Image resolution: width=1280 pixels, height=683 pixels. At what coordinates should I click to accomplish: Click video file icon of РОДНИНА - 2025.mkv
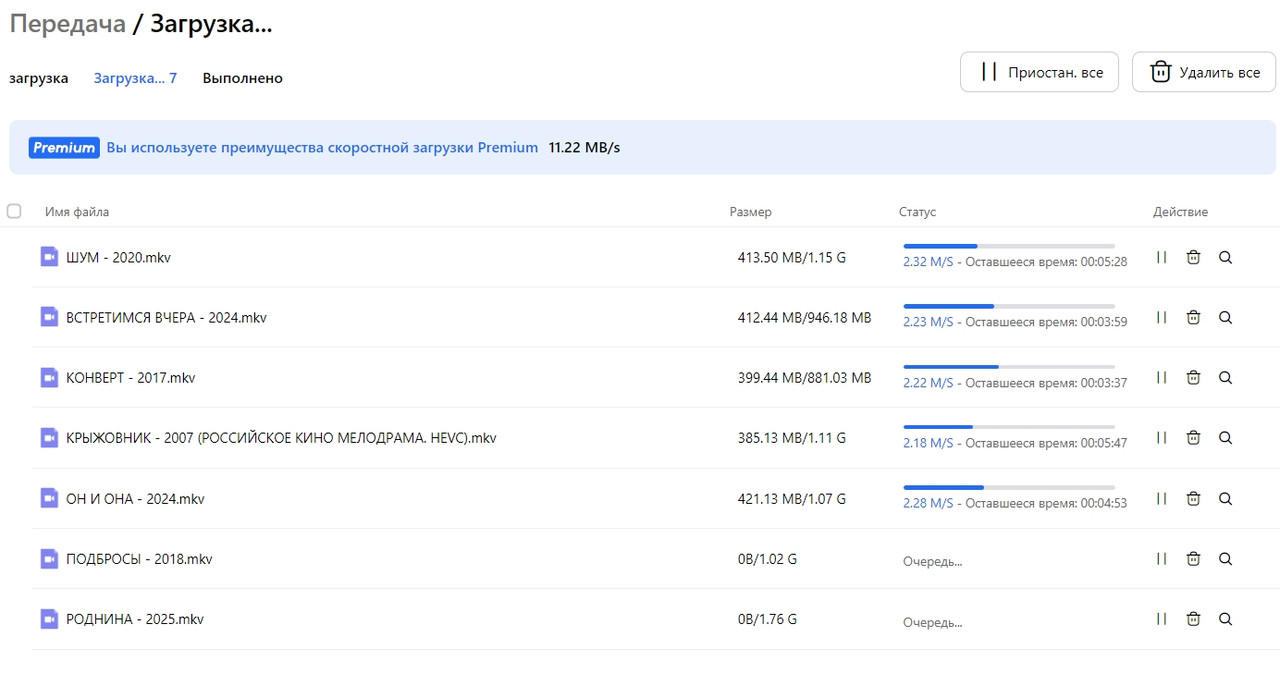[x=49, y=619]
